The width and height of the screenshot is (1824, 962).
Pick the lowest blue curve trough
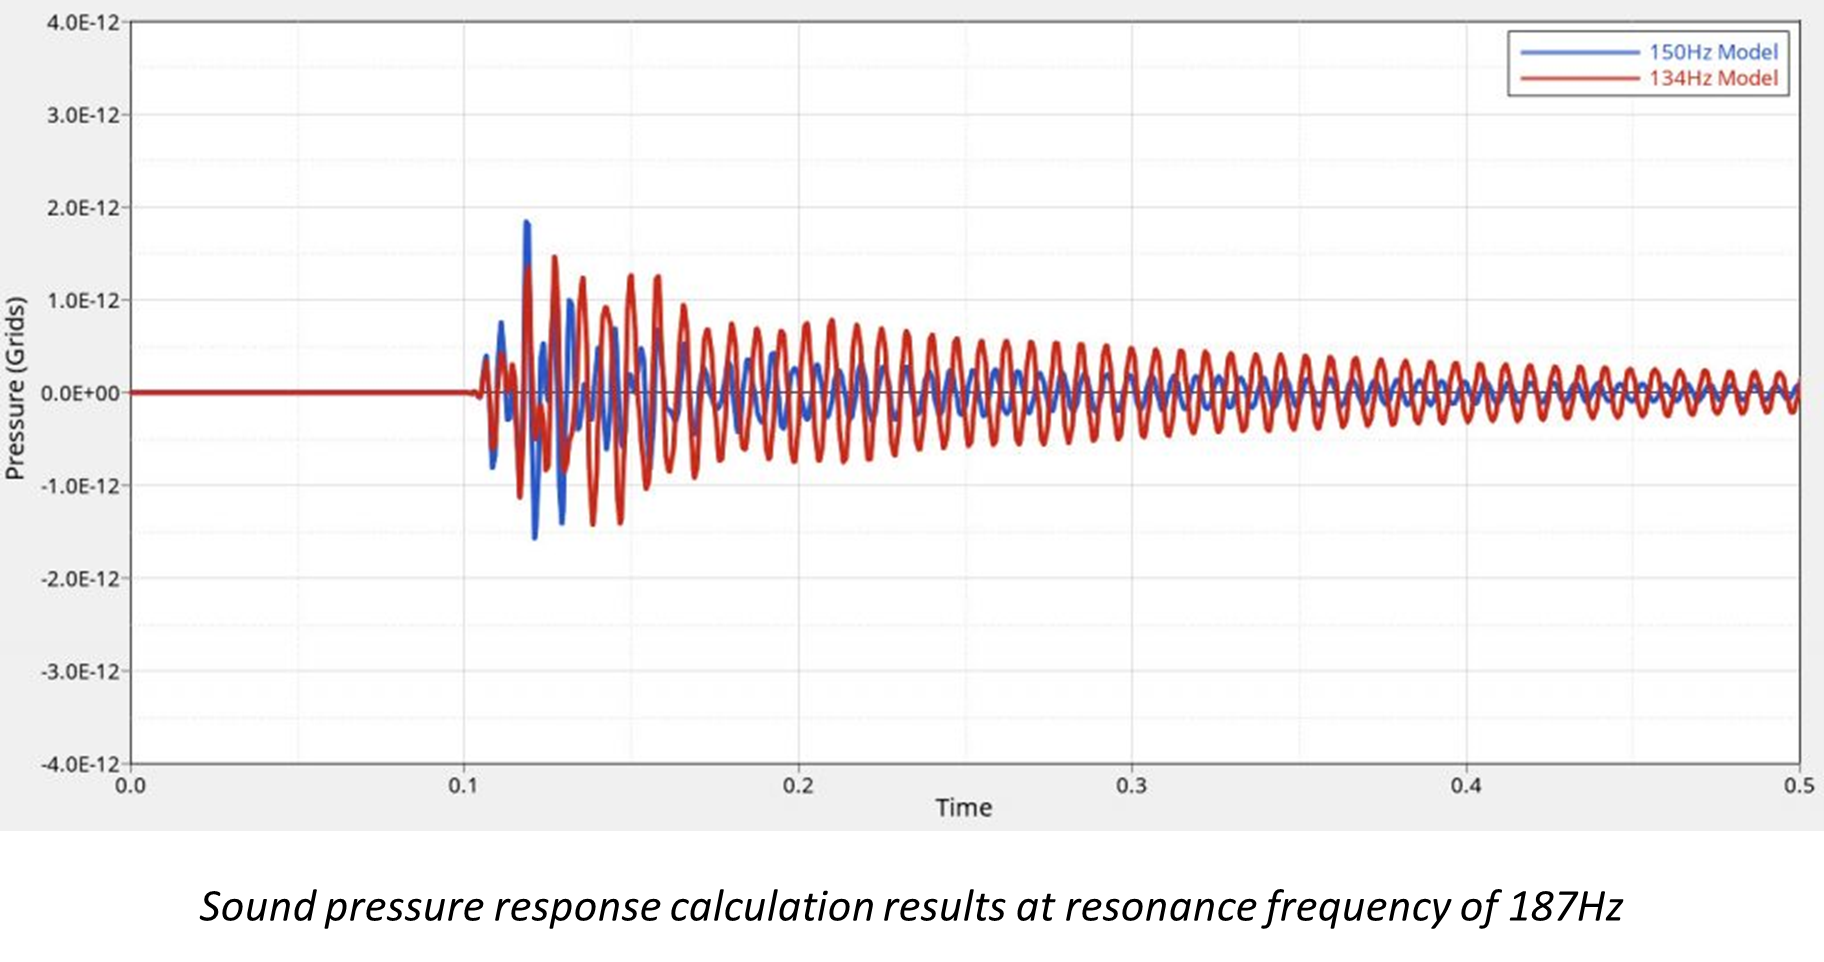click(x=534, y=537)
